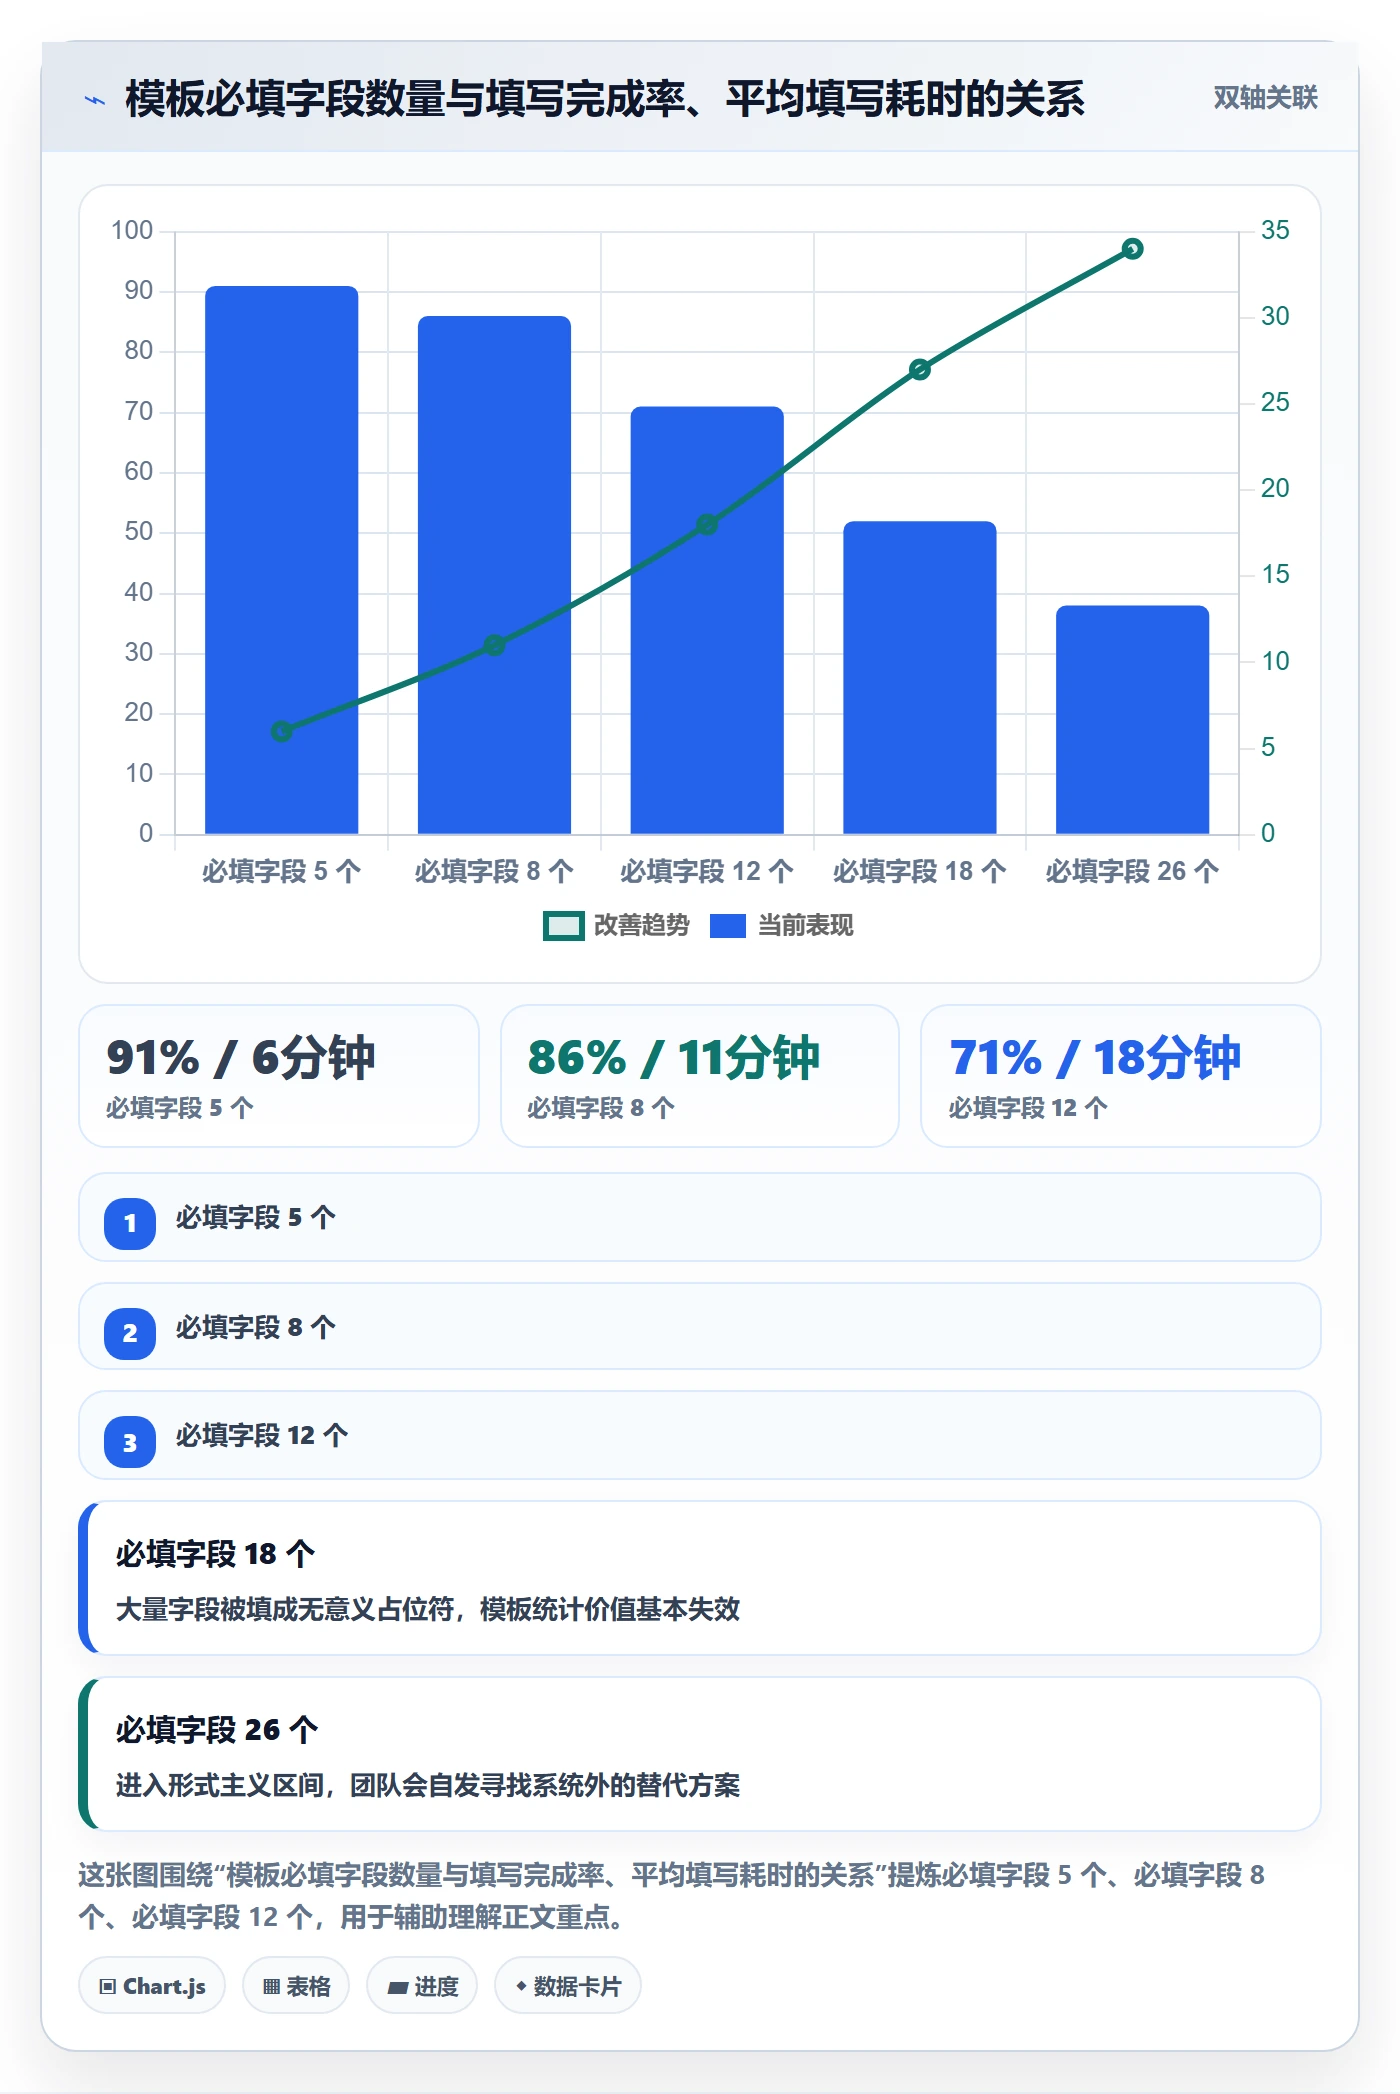This screenshot has width=1400, height=2094.
Task: Click line point on the 必填字段 5 个 bar
Action: coord(282,731)
